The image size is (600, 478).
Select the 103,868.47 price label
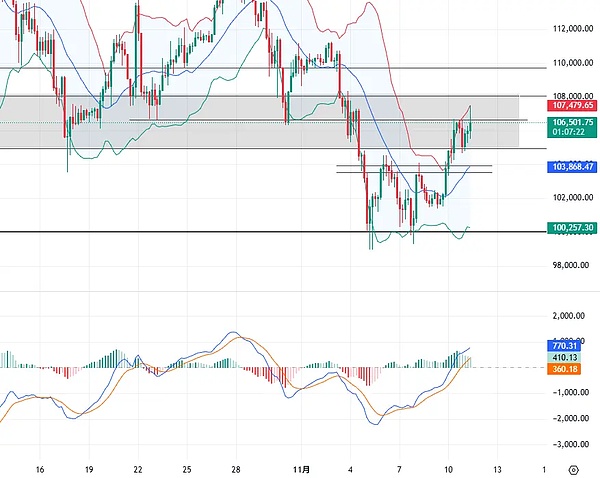tap(573, 166)
